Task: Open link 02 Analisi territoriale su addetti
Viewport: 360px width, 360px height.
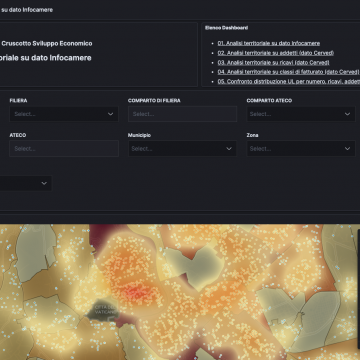Action: coord(276,53)
